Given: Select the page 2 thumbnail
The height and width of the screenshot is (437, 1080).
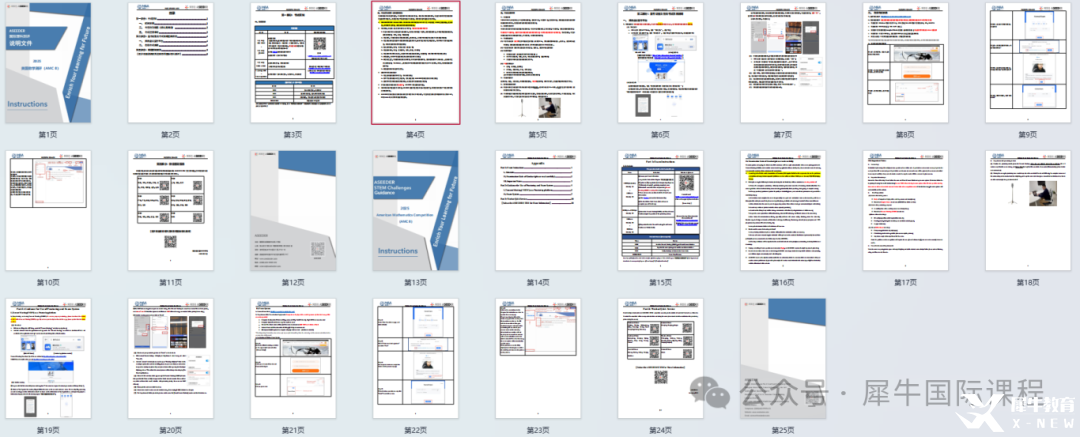Looking at the screenshot, I should [170, 61].
